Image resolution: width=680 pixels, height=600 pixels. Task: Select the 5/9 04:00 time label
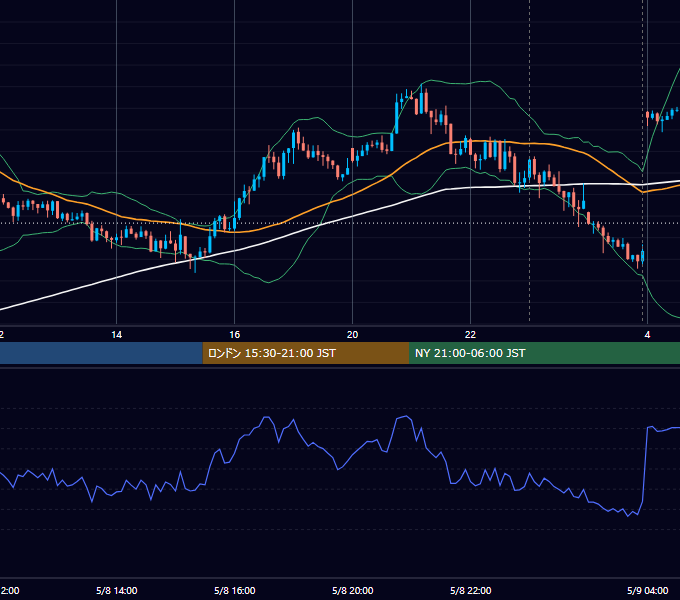coord(647,590)
